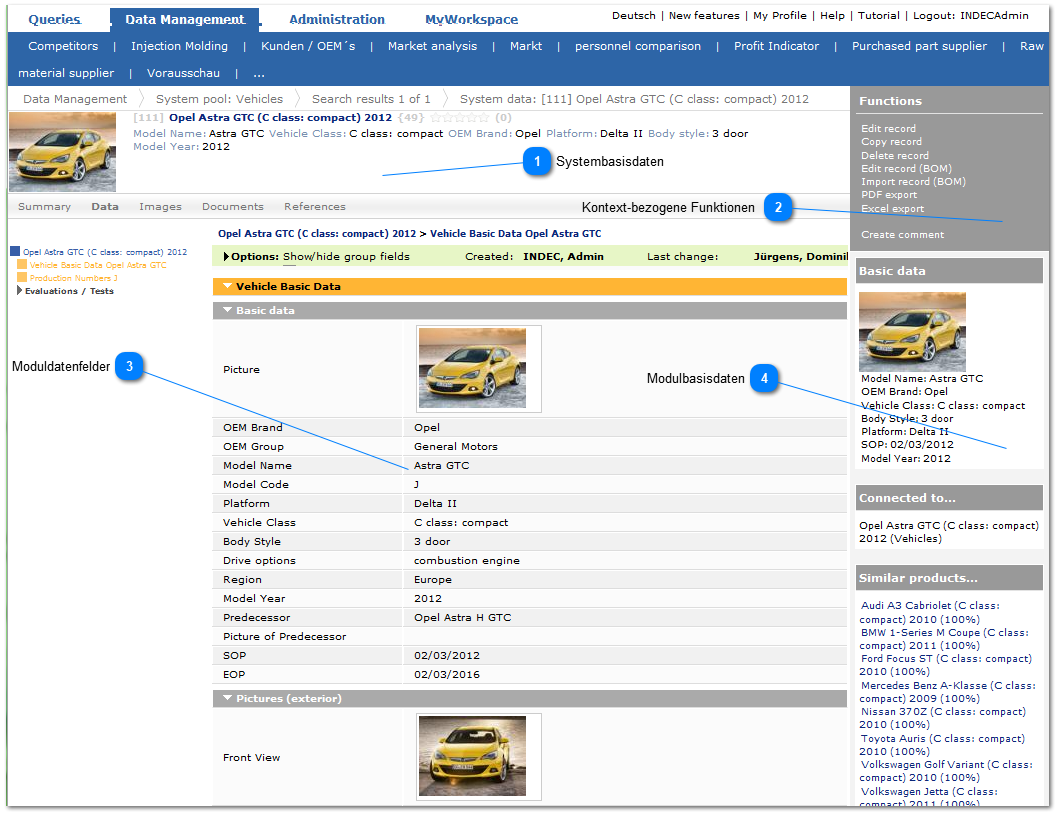Image resolution: width=1059 pixels, height=815 pixels.
Task: Click the orange icon beside Vehicle Basic Data tree item
Action: (22, 265)
